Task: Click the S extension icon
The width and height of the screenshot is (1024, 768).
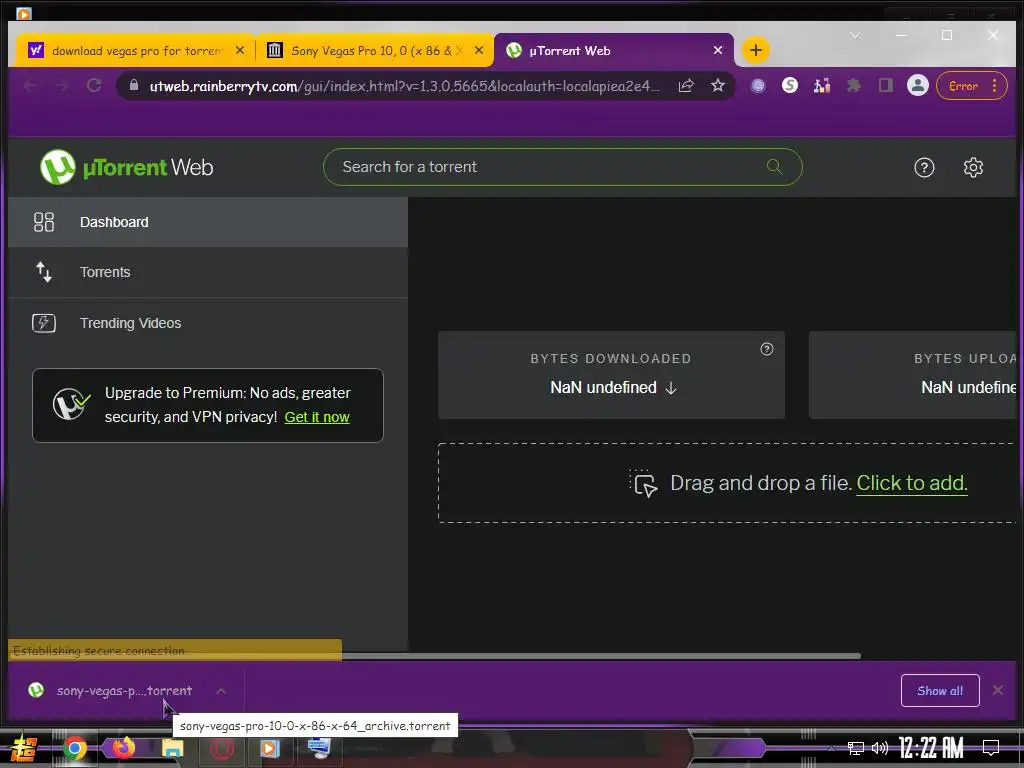Action: [x=790, y=86]
